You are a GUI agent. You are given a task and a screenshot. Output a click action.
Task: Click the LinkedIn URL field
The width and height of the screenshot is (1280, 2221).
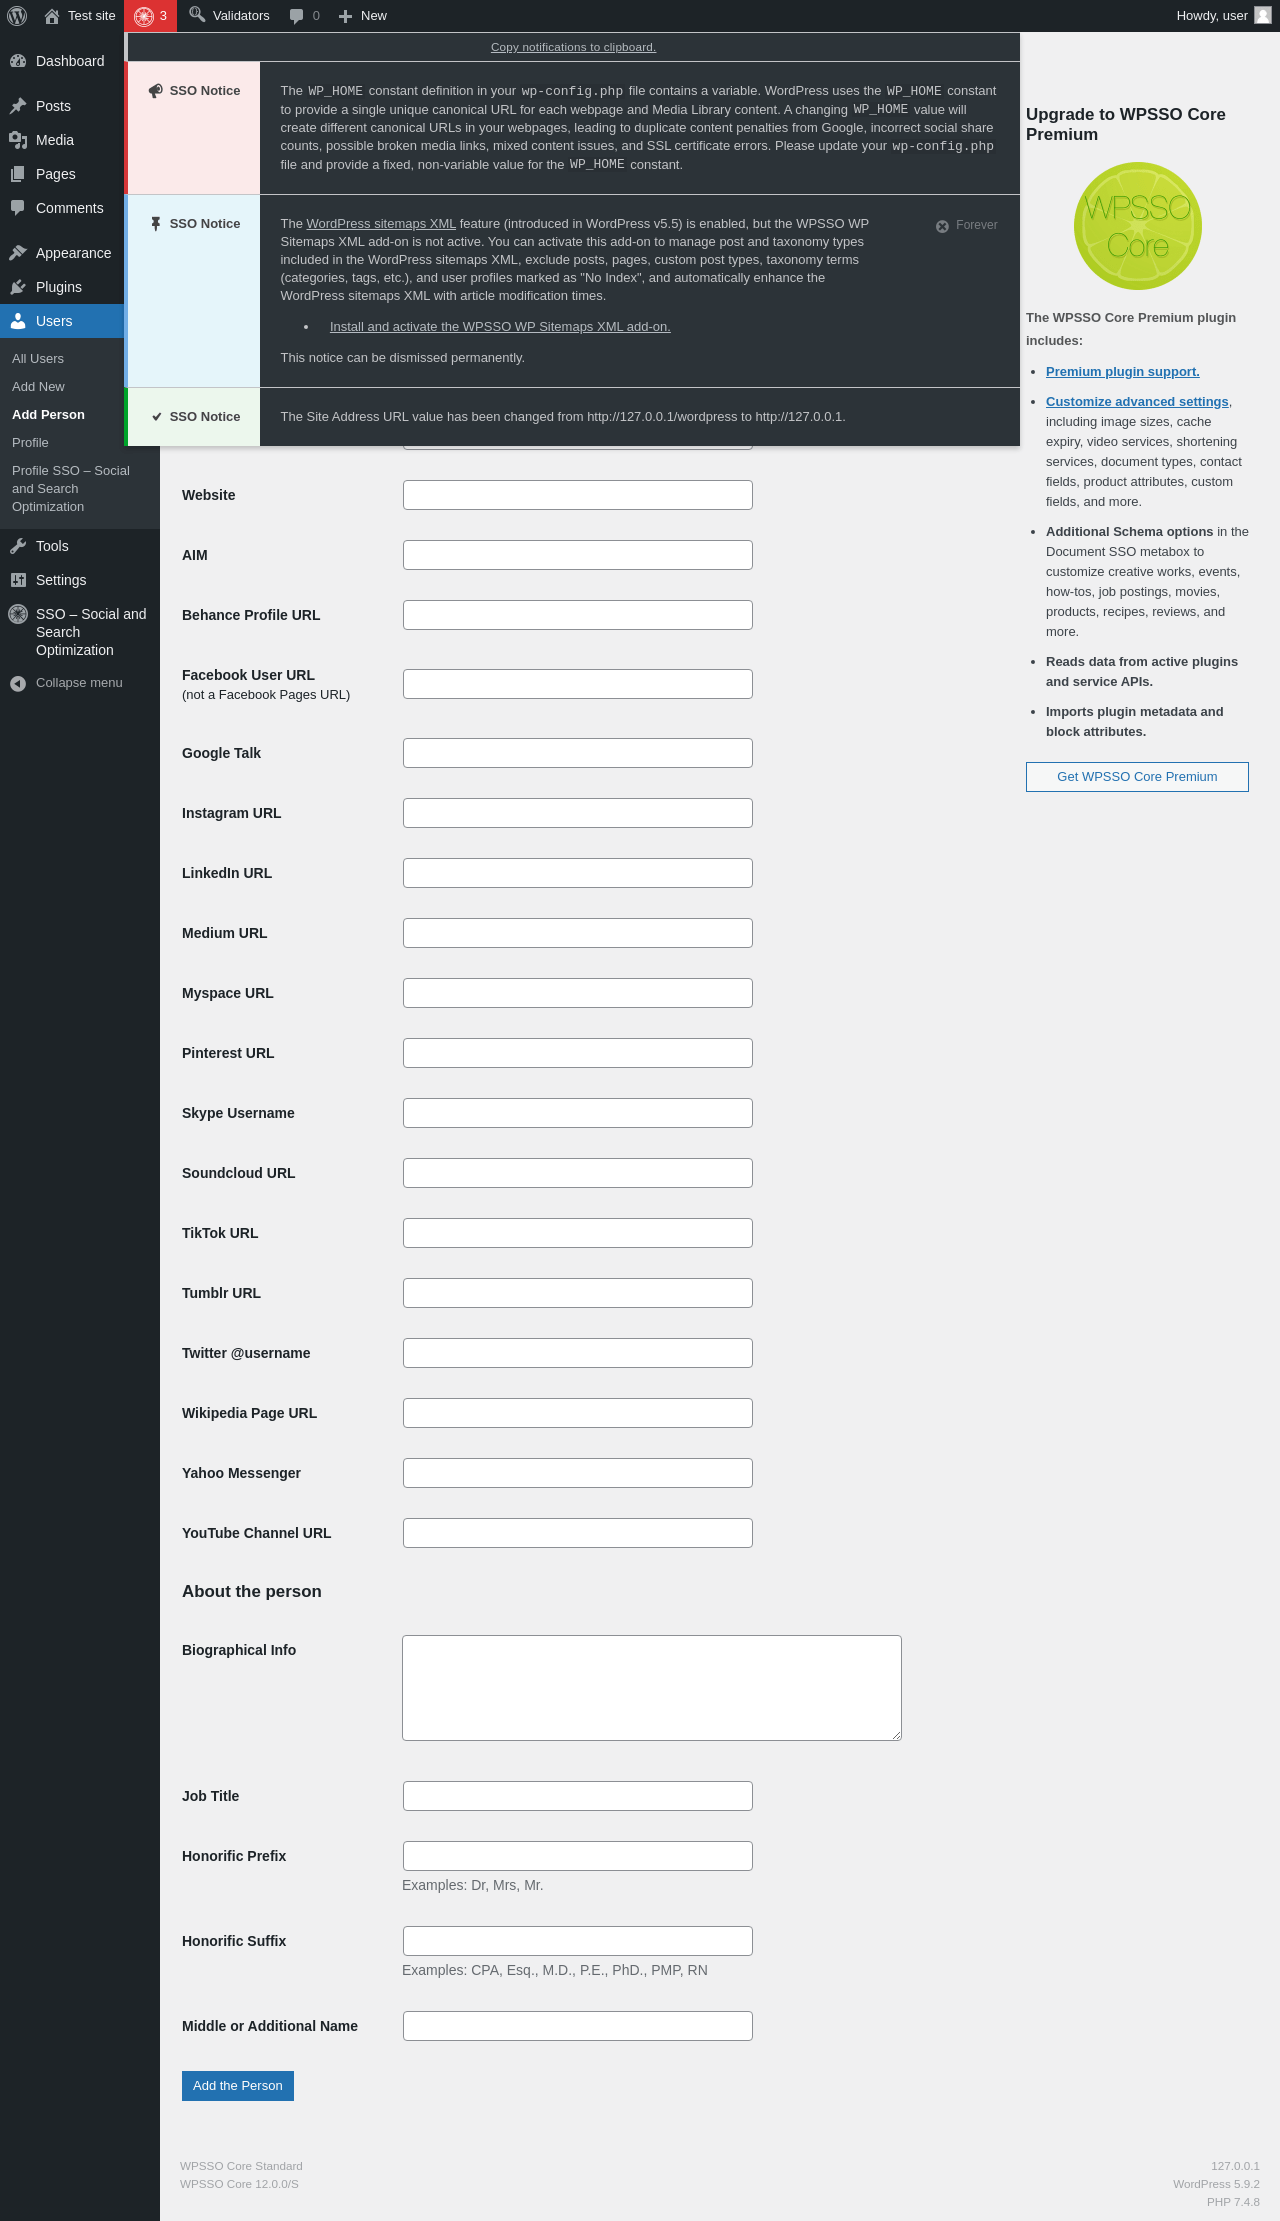pos(578,873)
